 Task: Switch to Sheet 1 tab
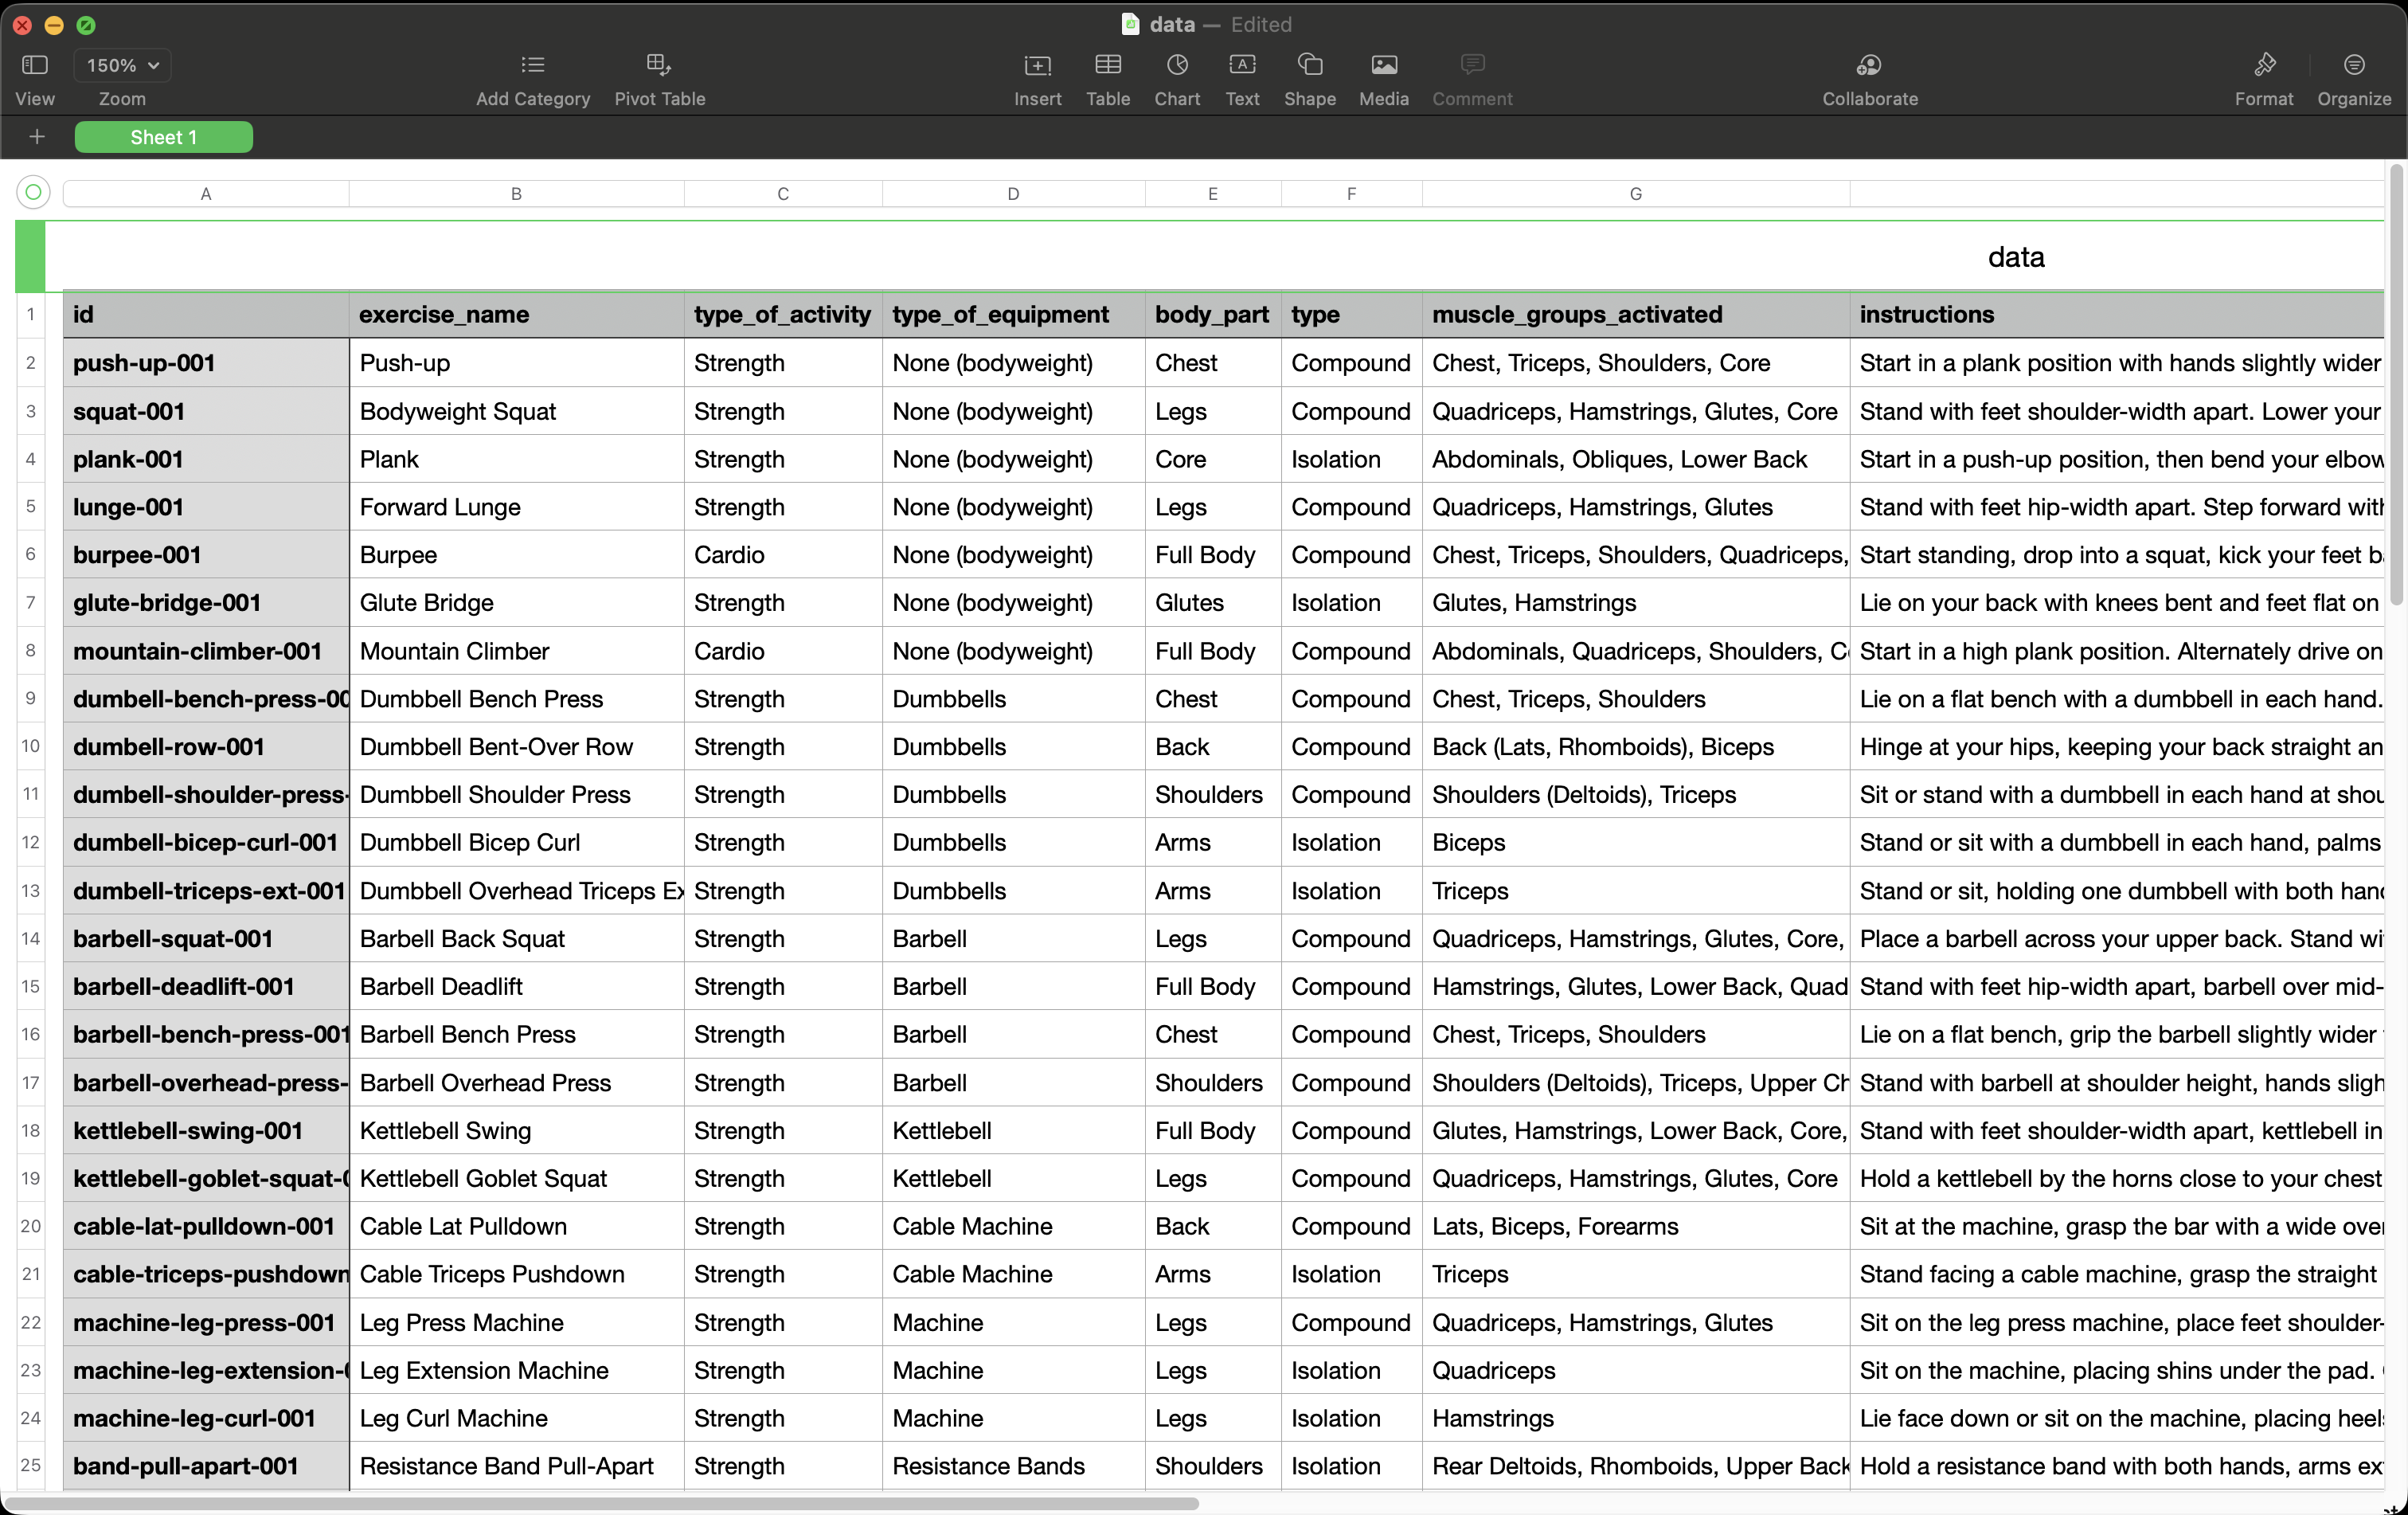coord(164,137)
